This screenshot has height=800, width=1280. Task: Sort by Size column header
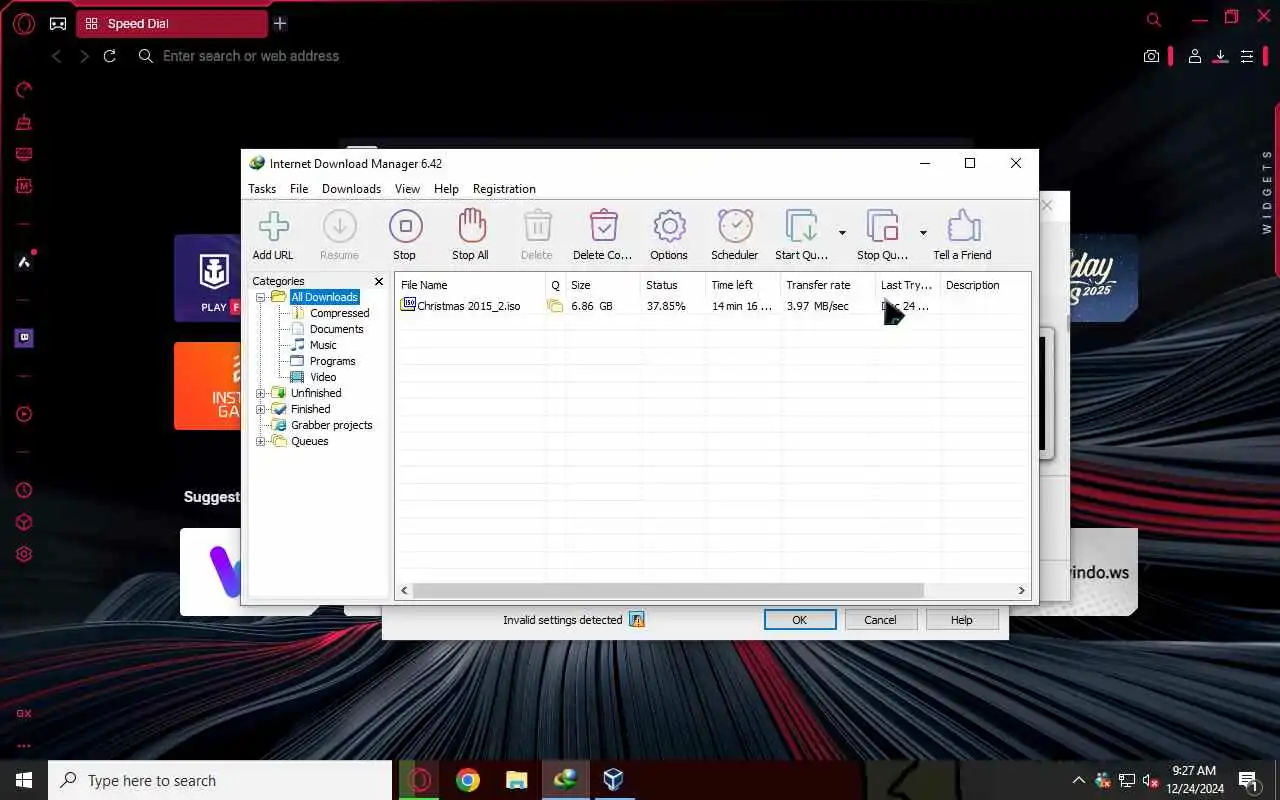pyautogui.click(x=603, y=285)
